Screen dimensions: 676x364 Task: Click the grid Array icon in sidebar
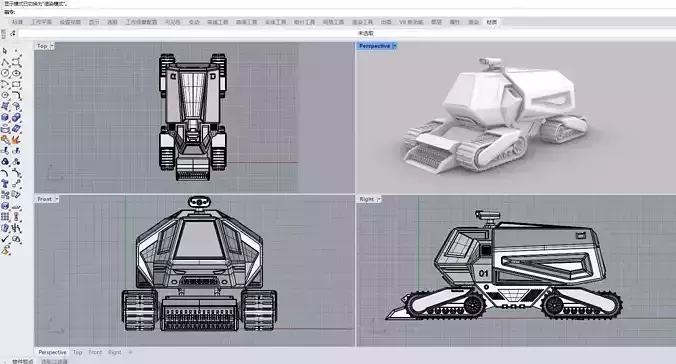click(x=5, y=217)
